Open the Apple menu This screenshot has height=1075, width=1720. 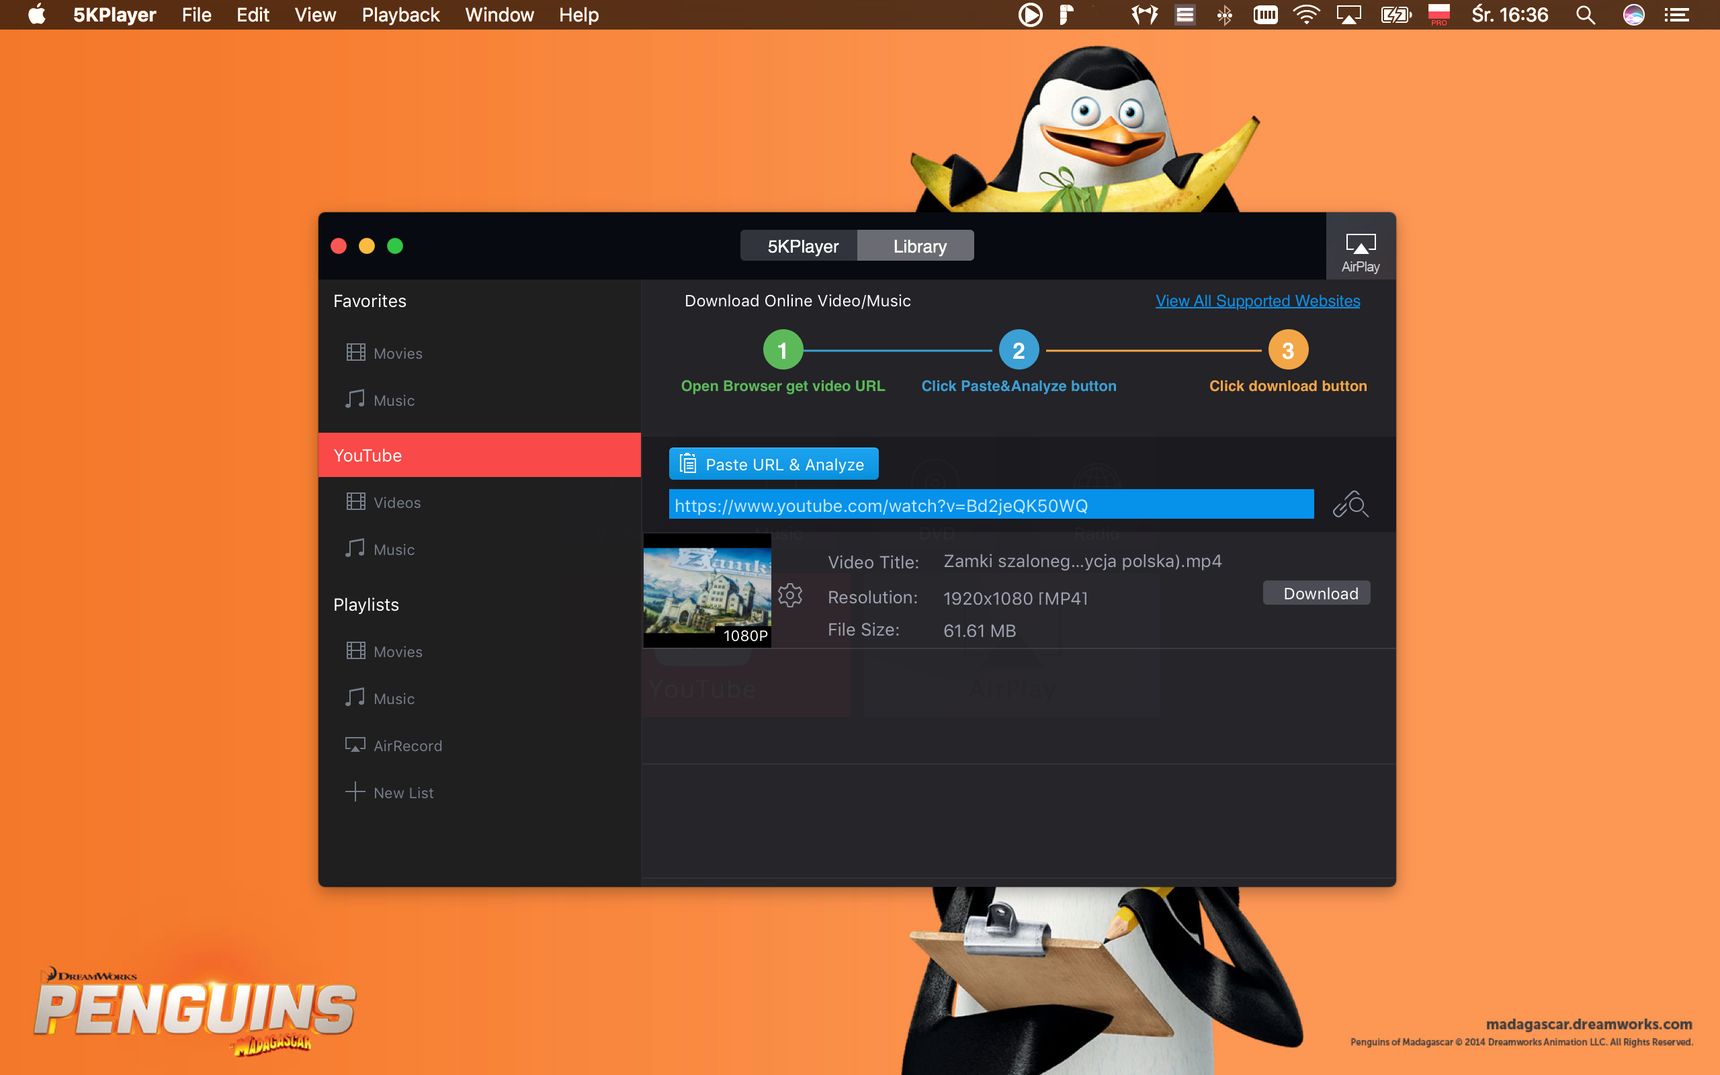36,14
